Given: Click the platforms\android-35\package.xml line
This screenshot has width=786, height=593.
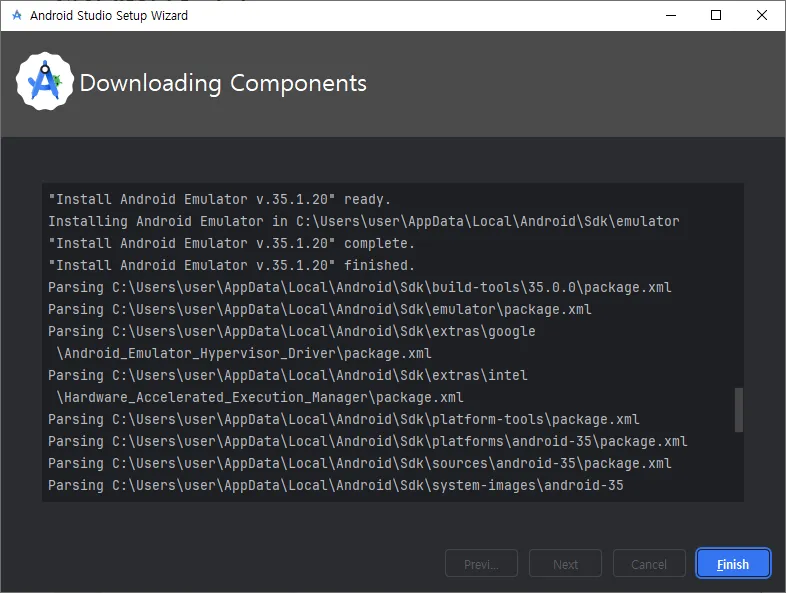Looking at the screenshot, I should pos(367,442).
